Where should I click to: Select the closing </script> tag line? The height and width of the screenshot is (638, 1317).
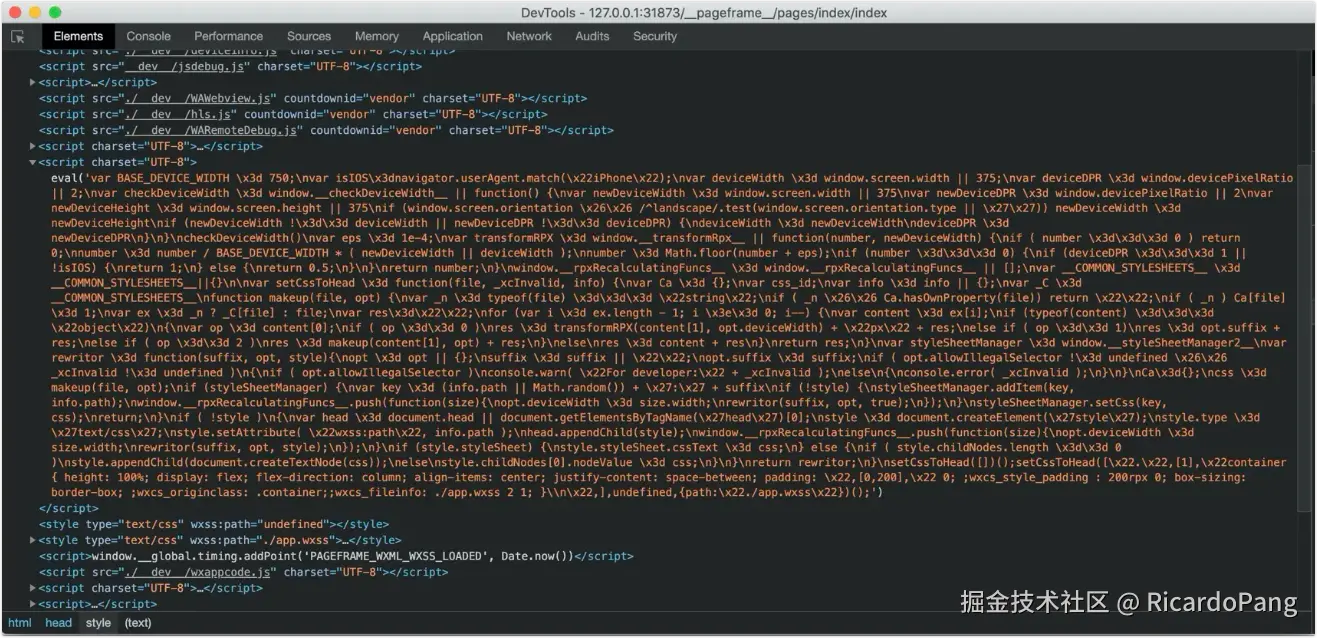[x=69, y=508]
